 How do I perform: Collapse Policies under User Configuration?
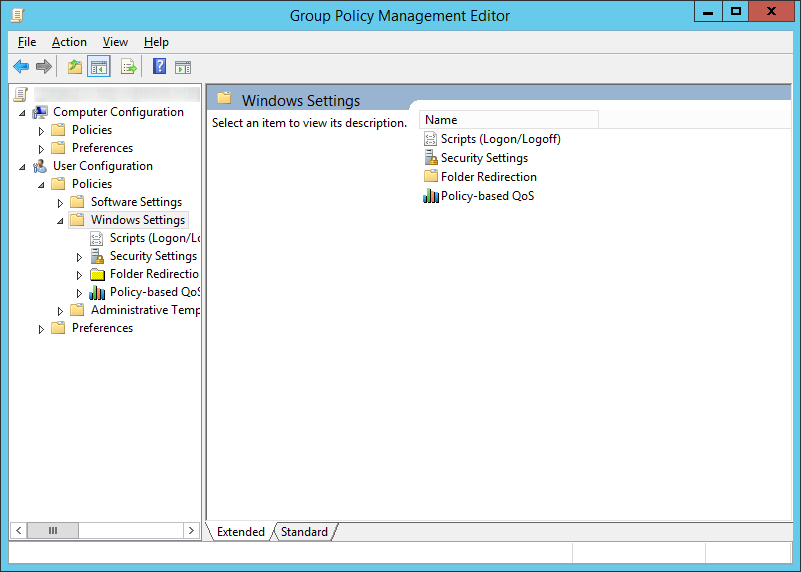41,185
